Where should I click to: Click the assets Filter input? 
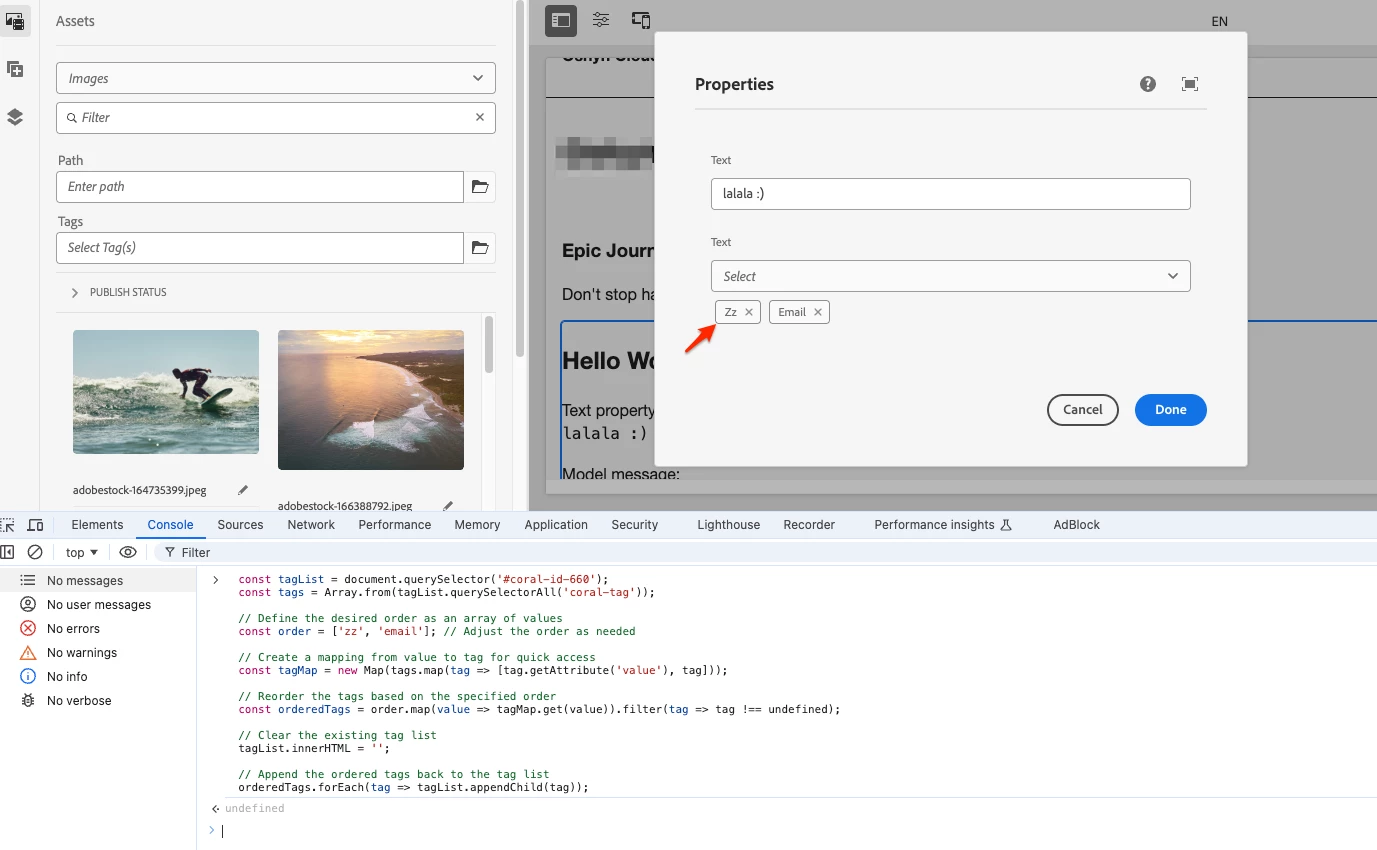[x=276, y=117]
